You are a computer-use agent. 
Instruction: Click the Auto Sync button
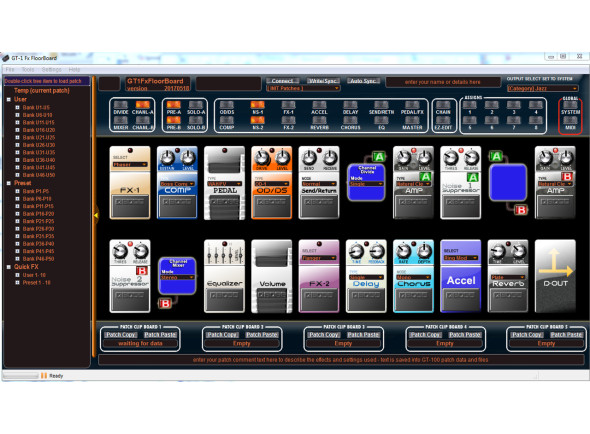point(363,81)
